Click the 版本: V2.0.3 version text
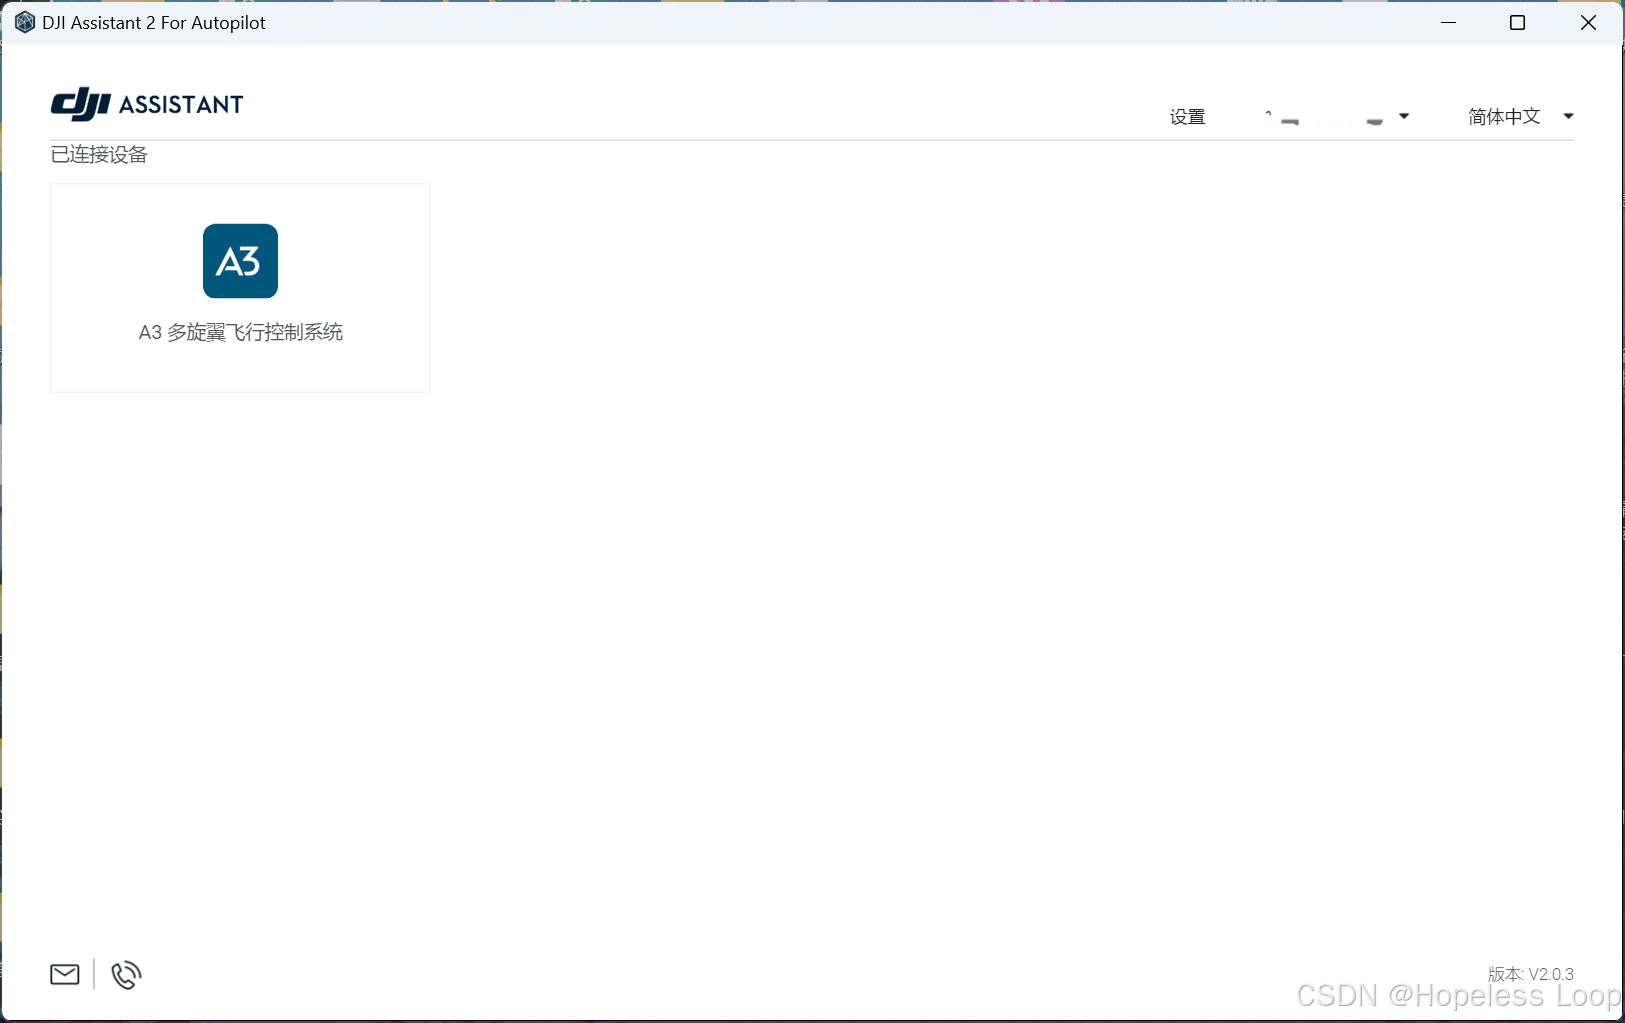This screenshot has height=1023, width=1625. point(1530,974)
